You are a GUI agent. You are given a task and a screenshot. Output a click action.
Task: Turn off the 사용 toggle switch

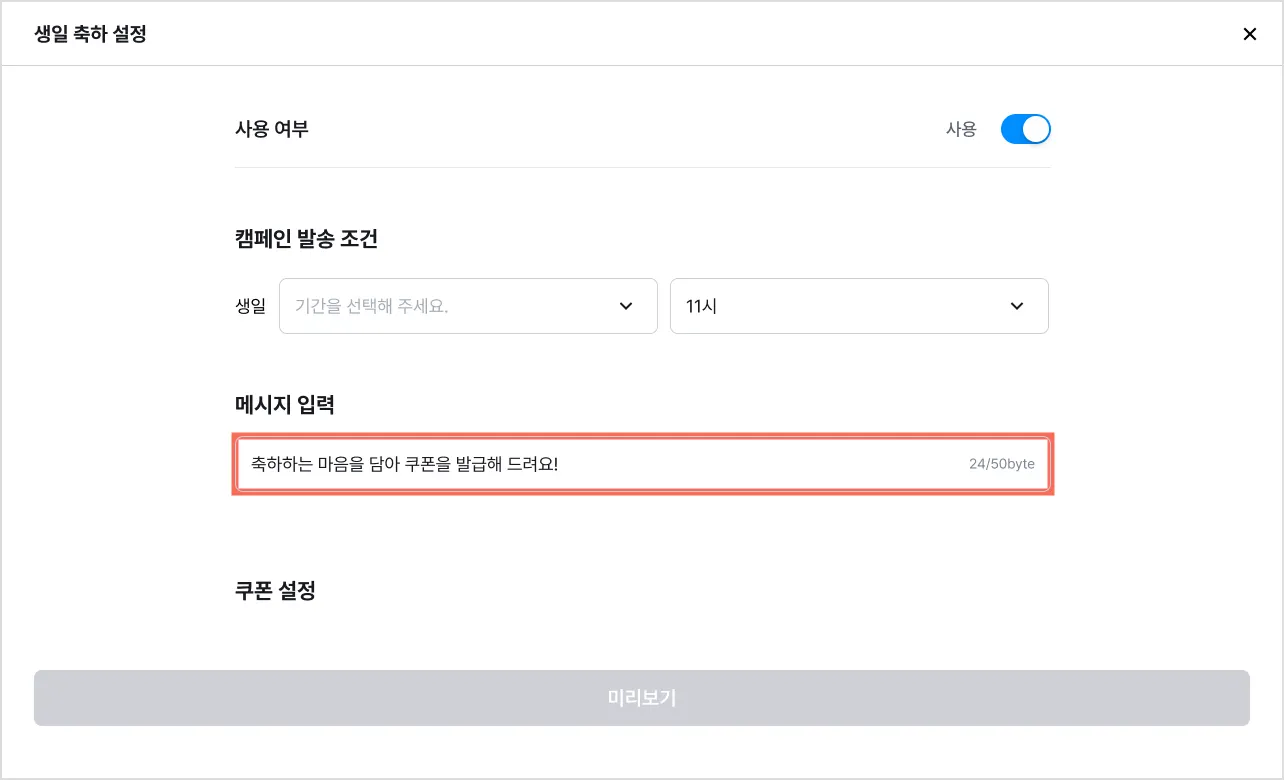click(1025, 129)
